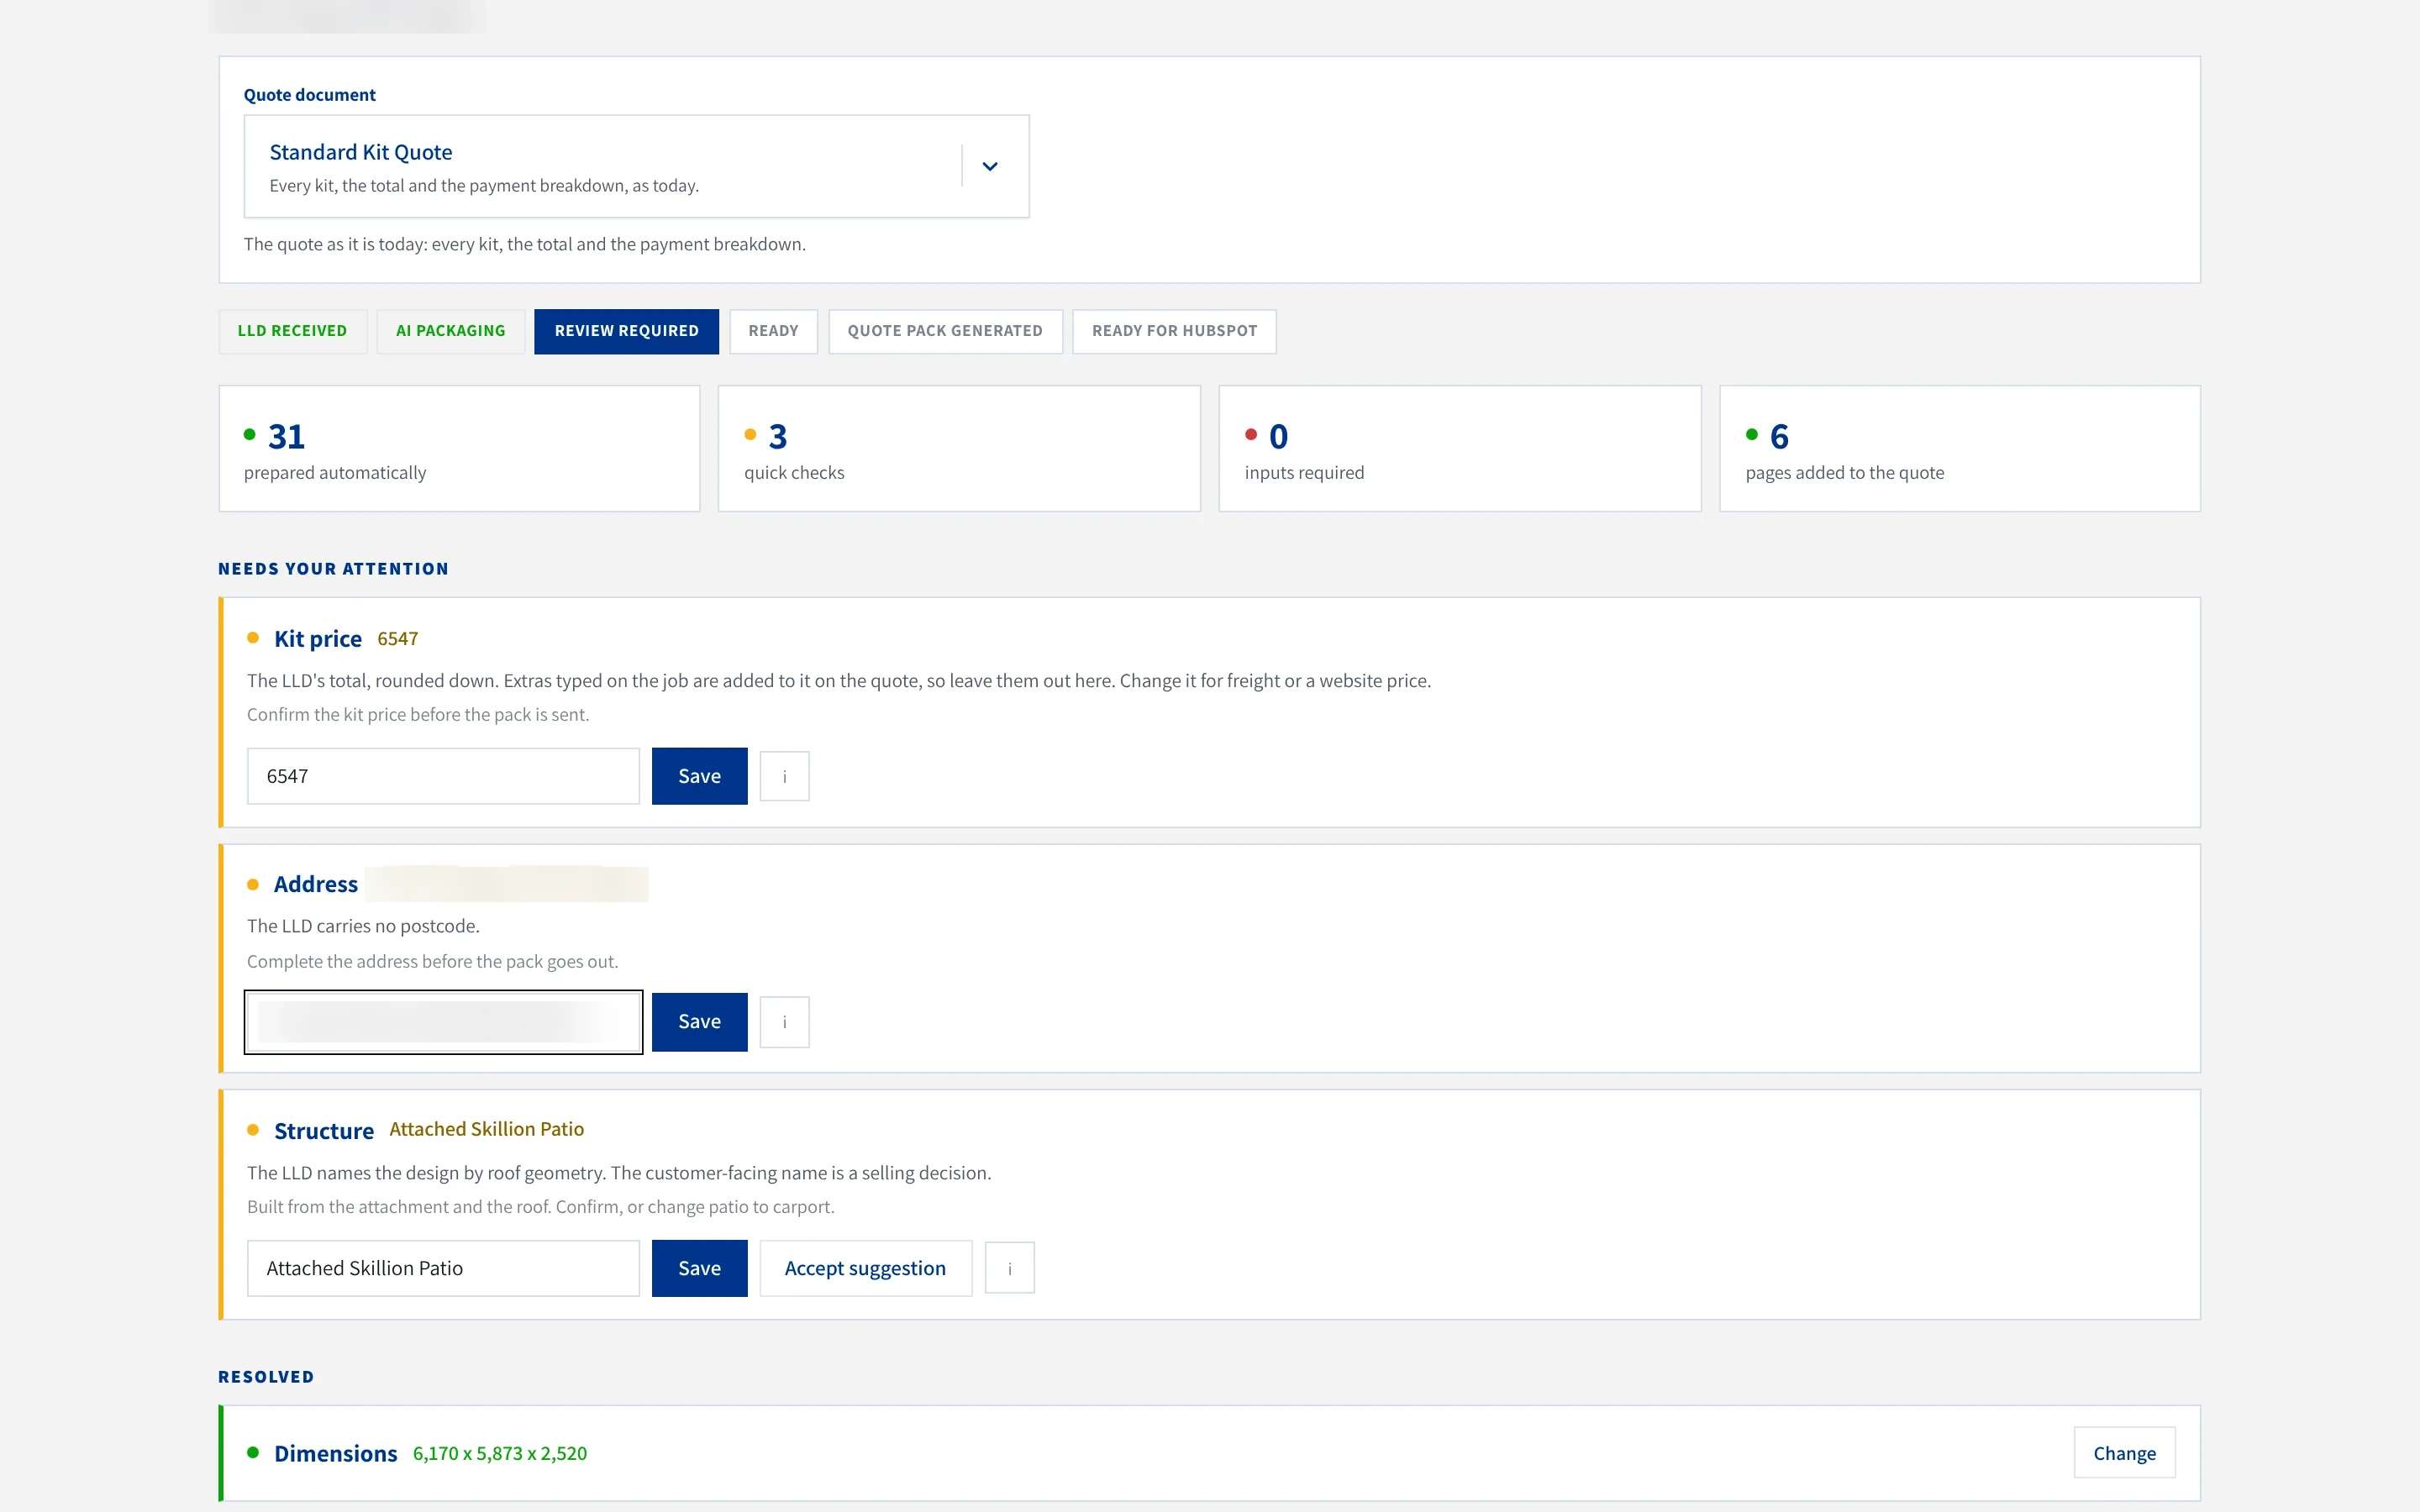Select the READY stage tab
The image size is (2420, 1512).
[x=773, y=331]
